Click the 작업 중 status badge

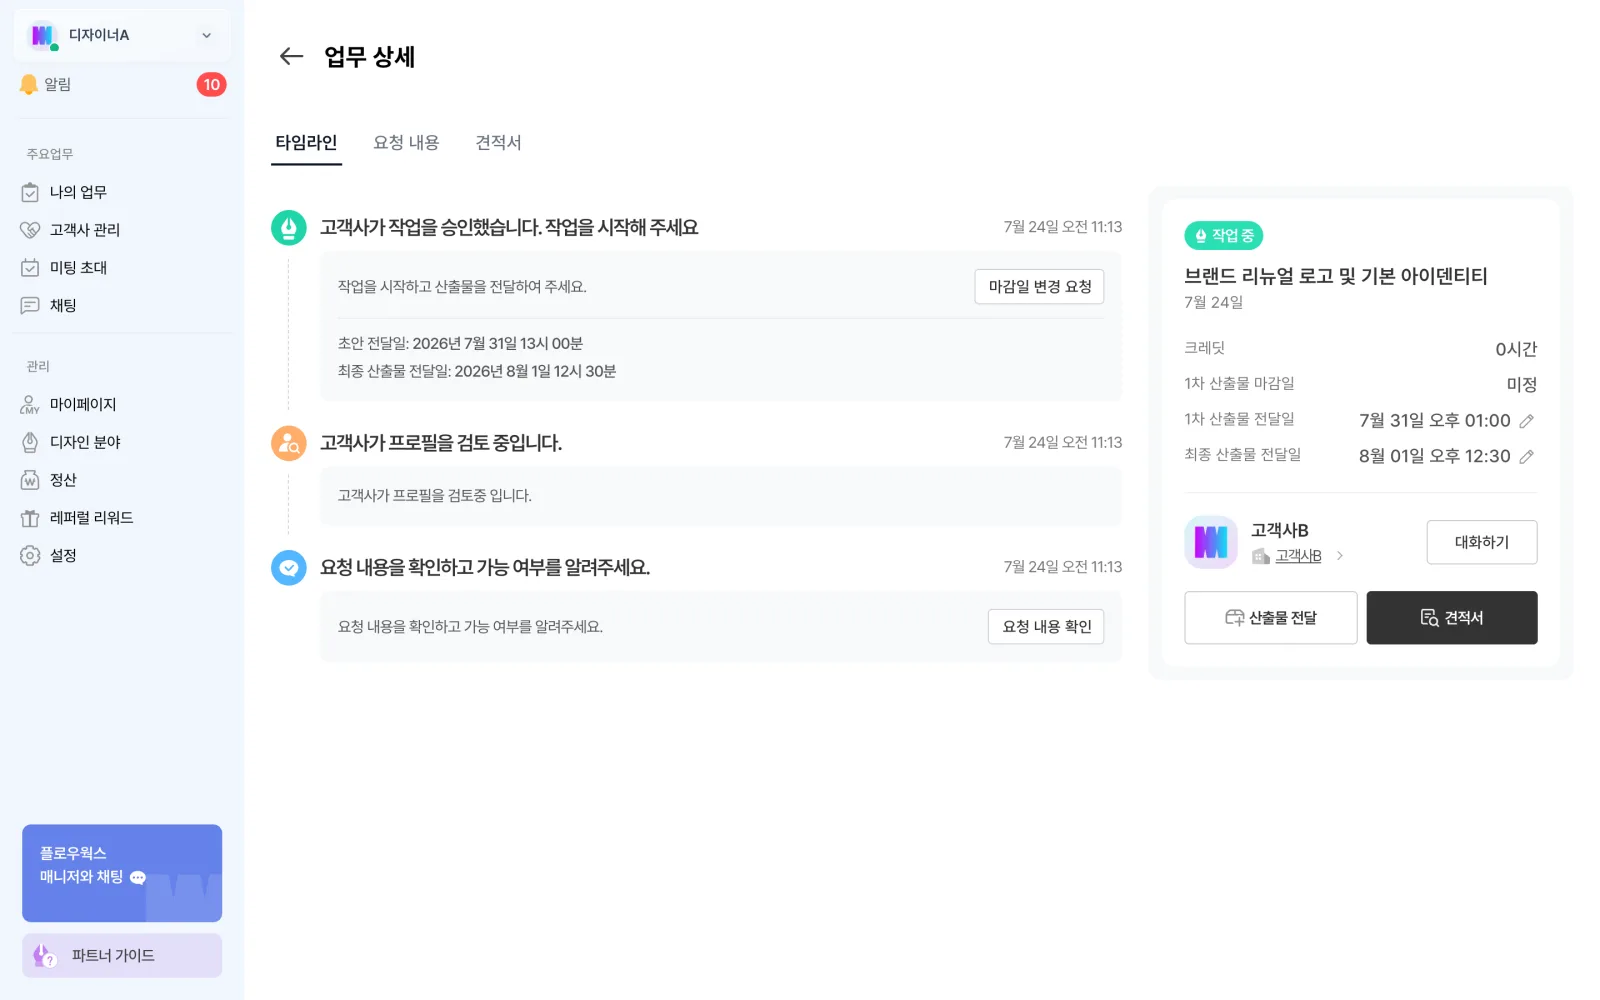pyautogui.click(x=1224, y=236)
